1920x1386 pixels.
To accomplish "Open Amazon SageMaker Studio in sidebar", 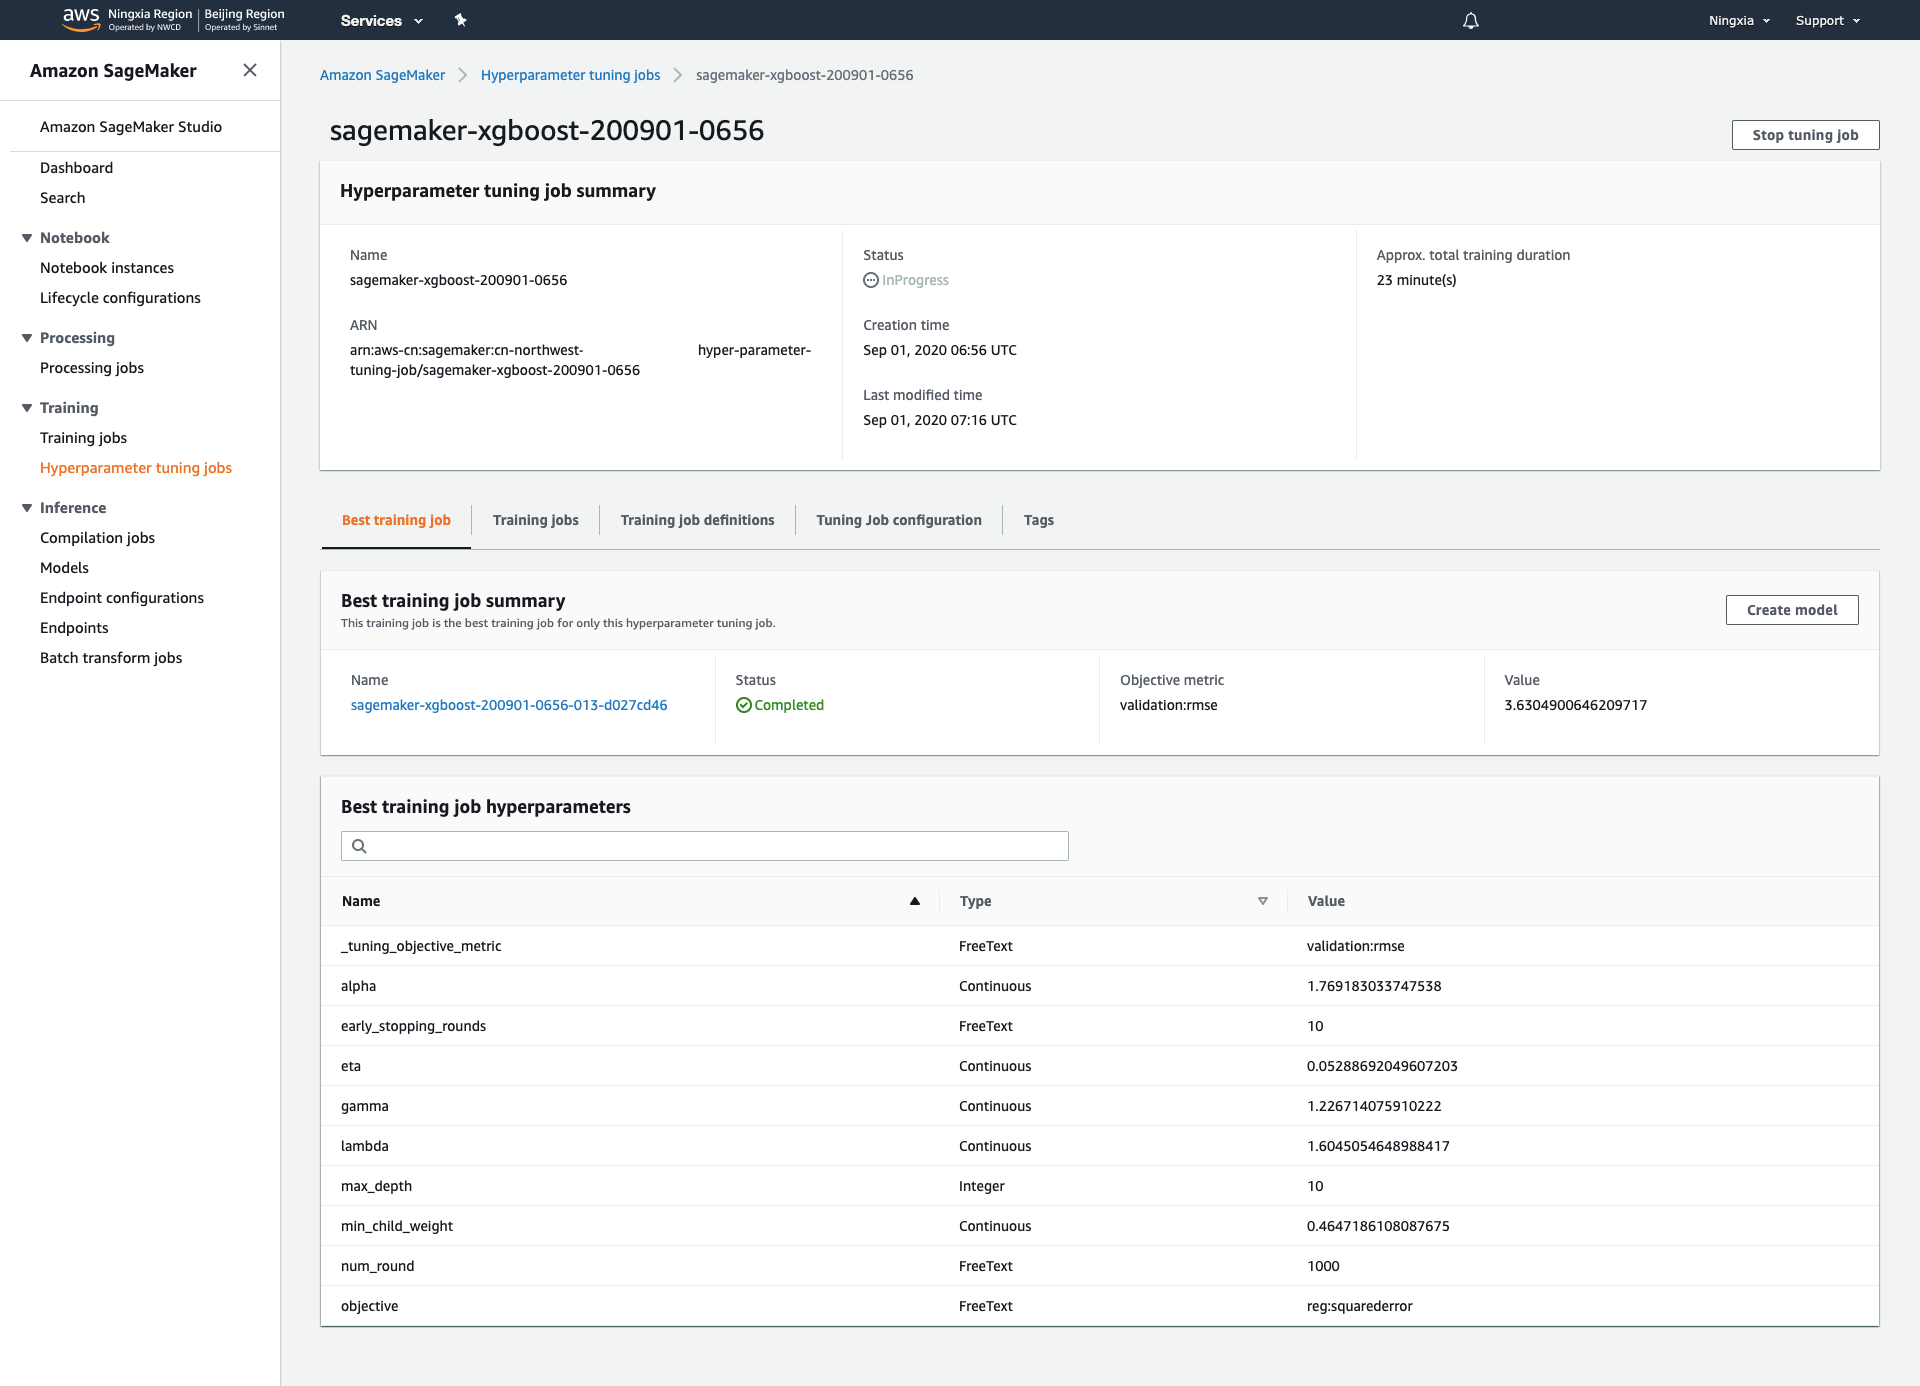I will click(131, 127).
